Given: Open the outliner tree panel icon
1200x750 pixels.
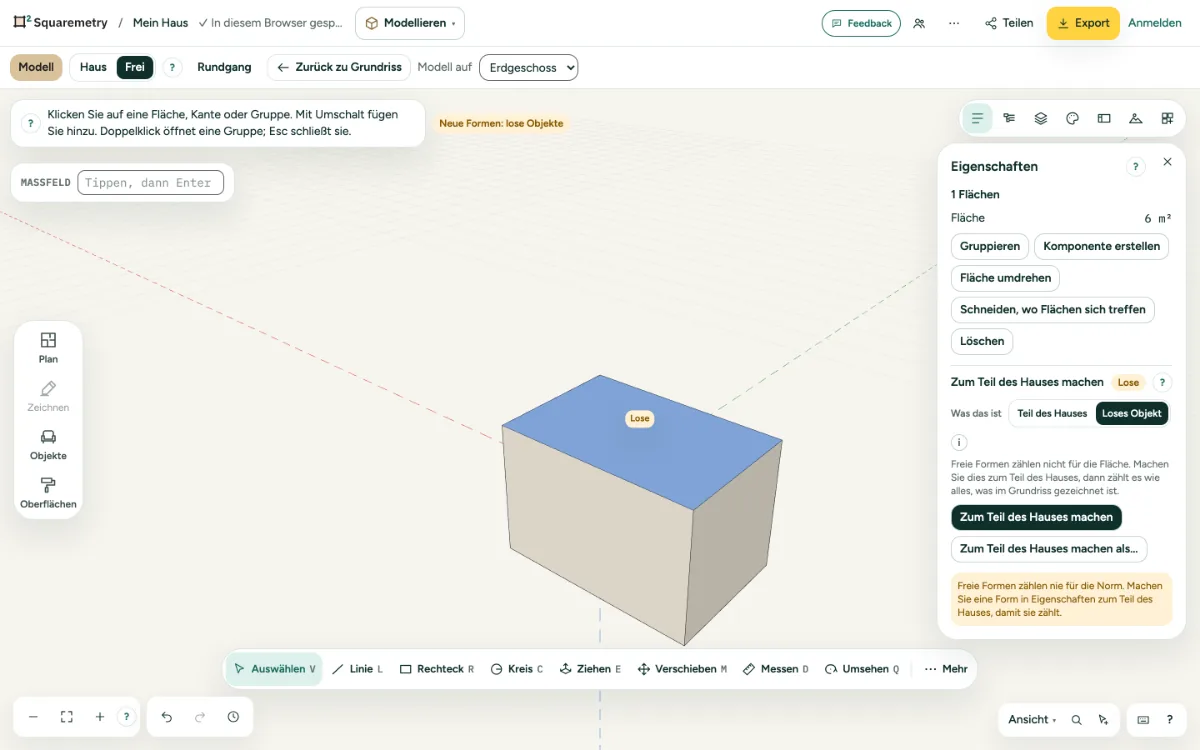Looking at the screenshot, I should [x=1009, y=118].
